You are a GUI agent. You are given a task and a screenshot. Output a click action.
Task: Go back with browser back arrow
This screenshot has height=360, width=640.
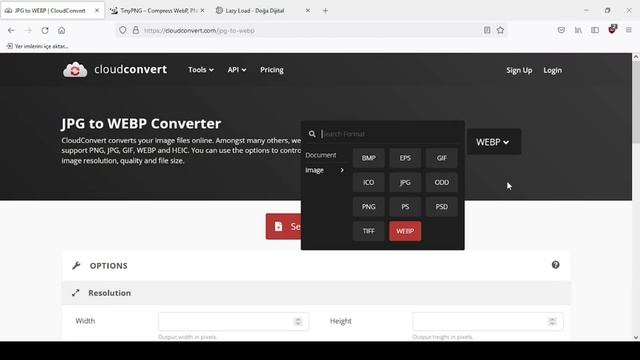tap(11, 30)
